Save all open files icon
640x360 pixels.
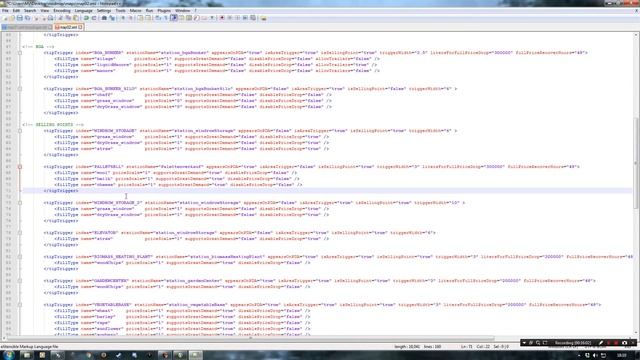coord(27,18)
